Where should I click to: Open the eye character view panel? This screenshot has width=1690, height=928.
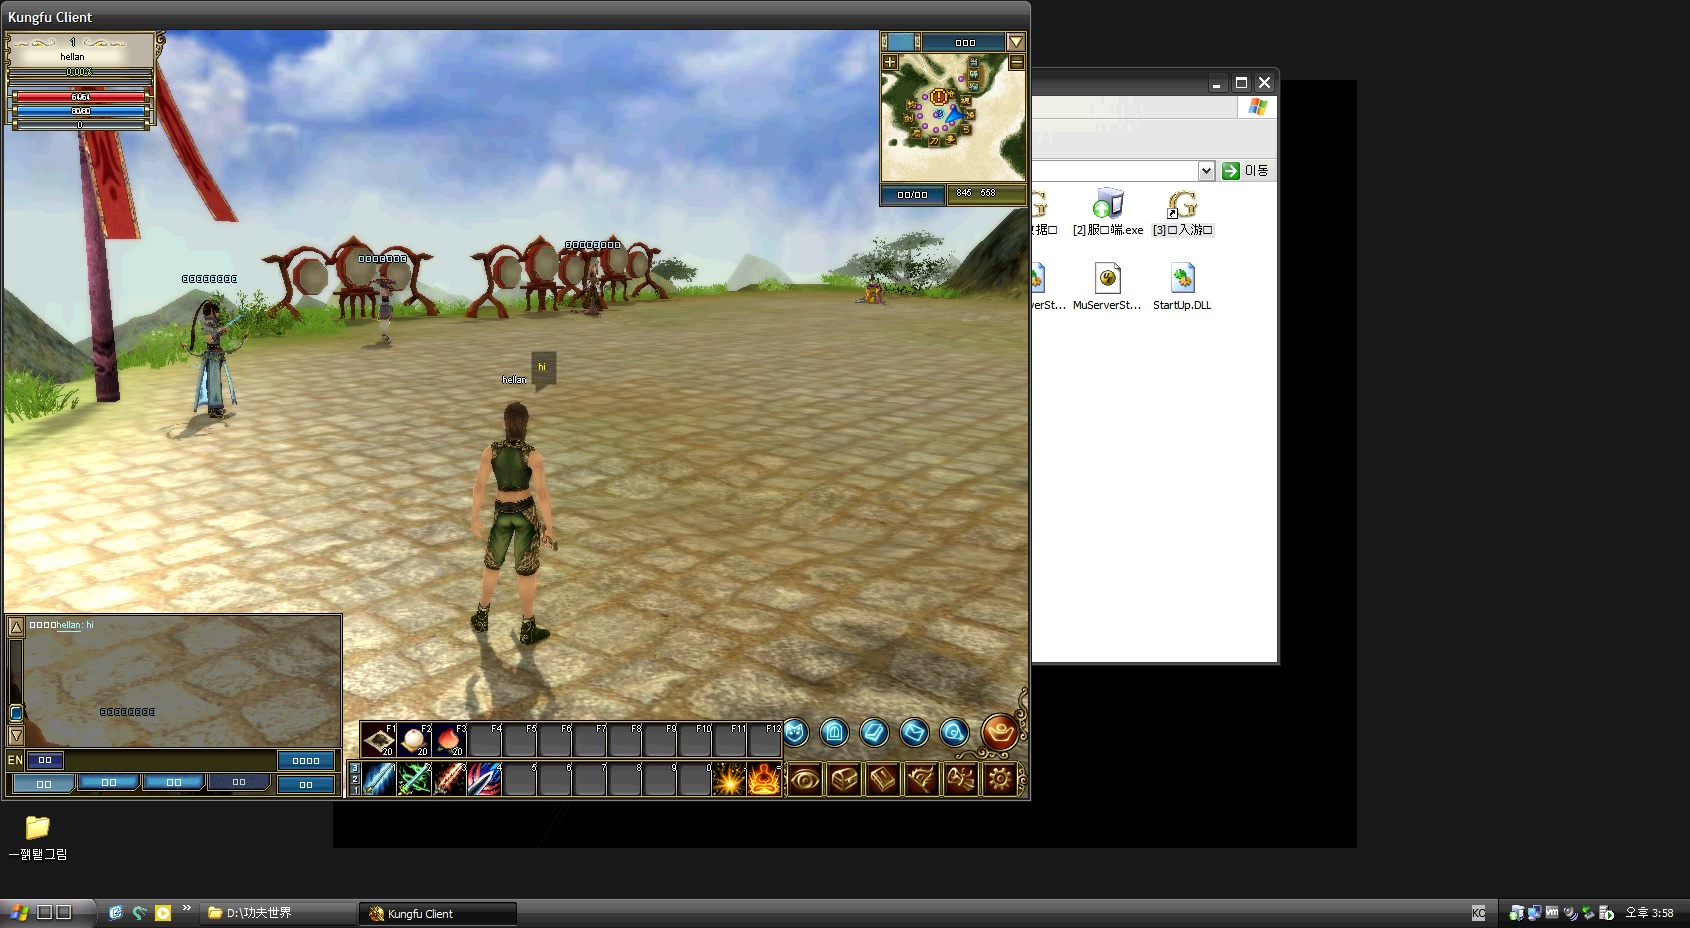[x=805, y=779]
